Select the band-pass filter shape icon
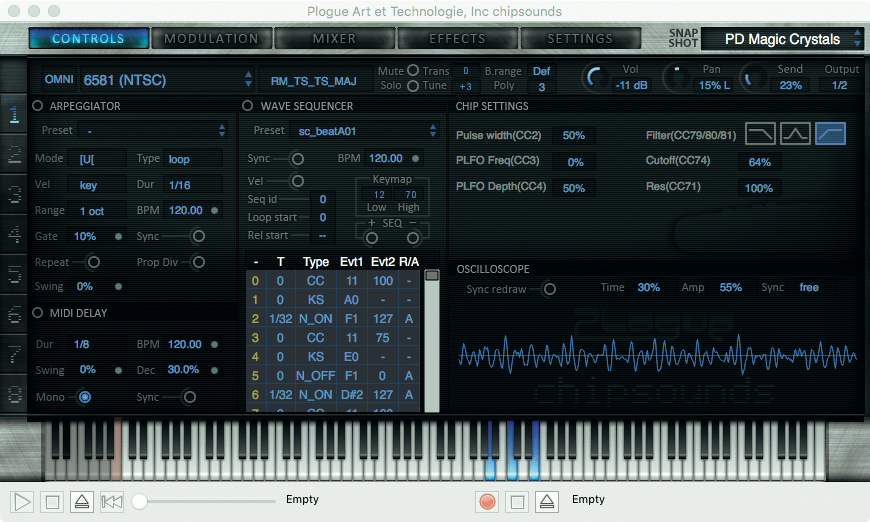 coord(795,133)
